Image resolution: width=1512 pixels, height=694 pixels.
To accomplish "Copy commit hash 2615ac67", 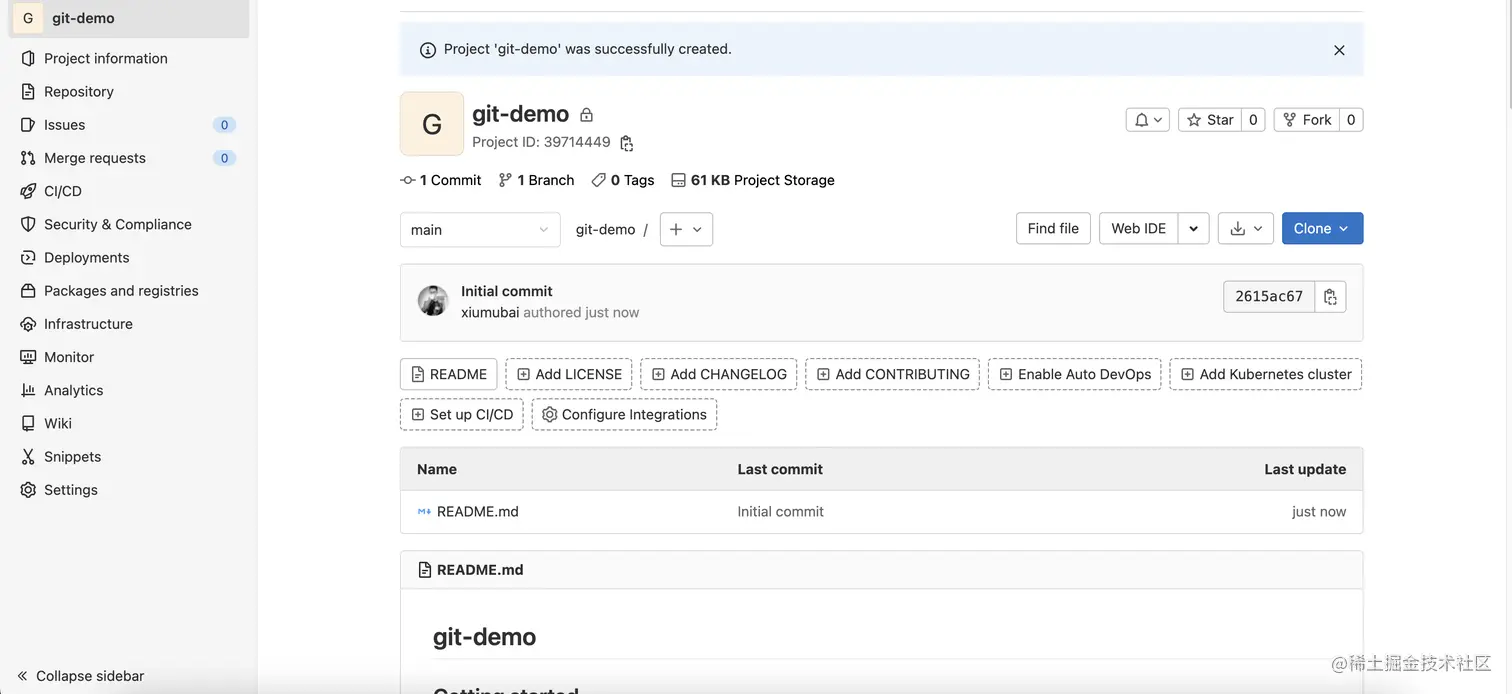I will 1330,296.
